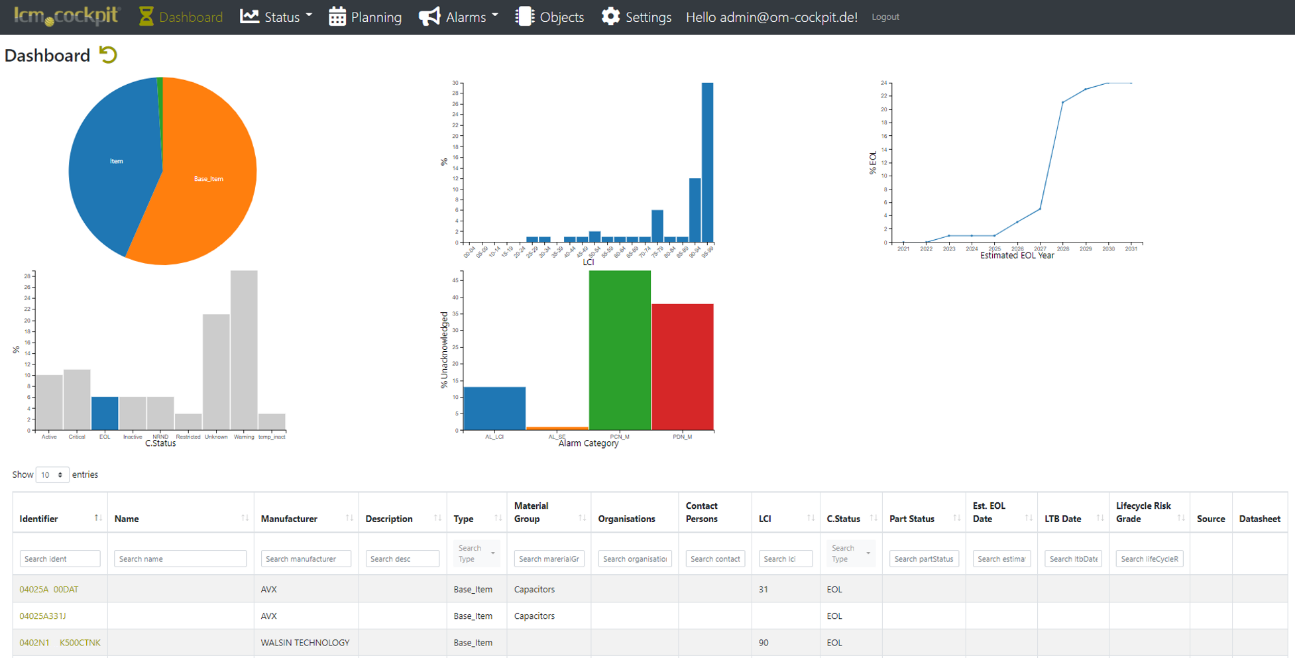Select the orange Base_Item pie slice
Screen dimensions: 1295x658
click(210, 180)
